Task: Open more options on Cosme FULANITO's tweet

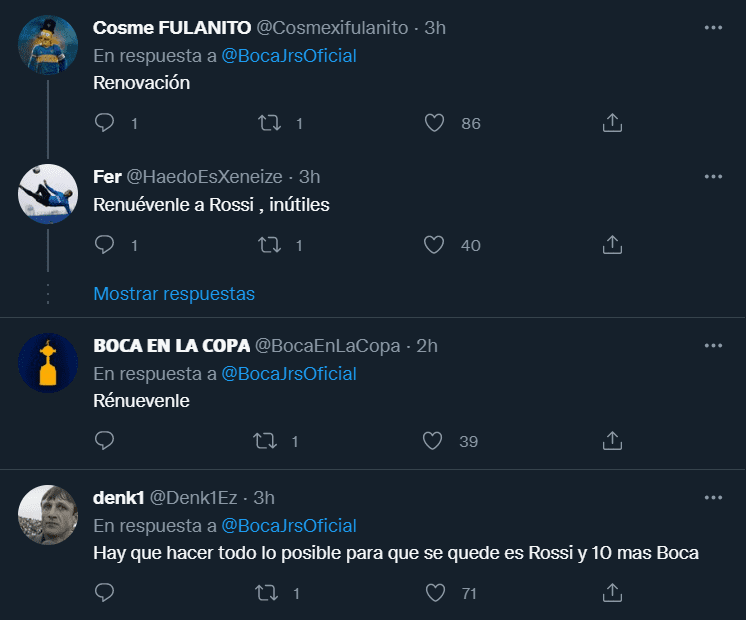Action: click(x=713, y=28)
